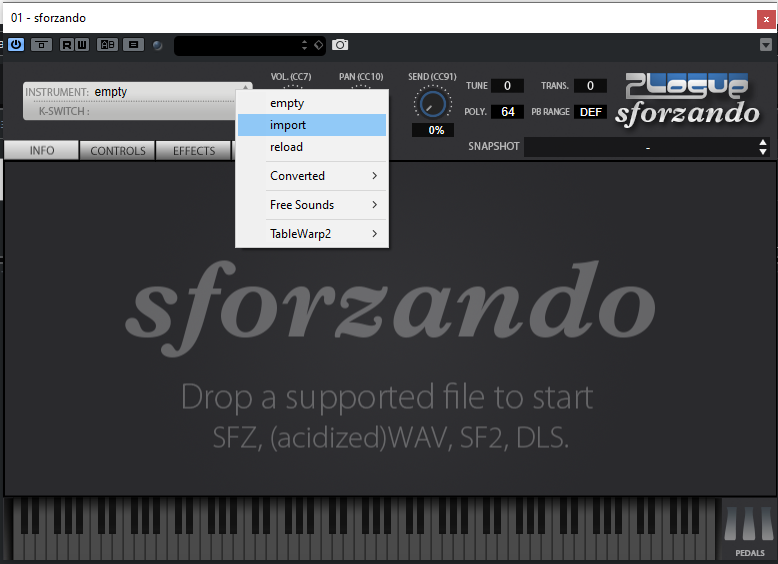Select 'empty' in the instrument menu

coord(312,103)
